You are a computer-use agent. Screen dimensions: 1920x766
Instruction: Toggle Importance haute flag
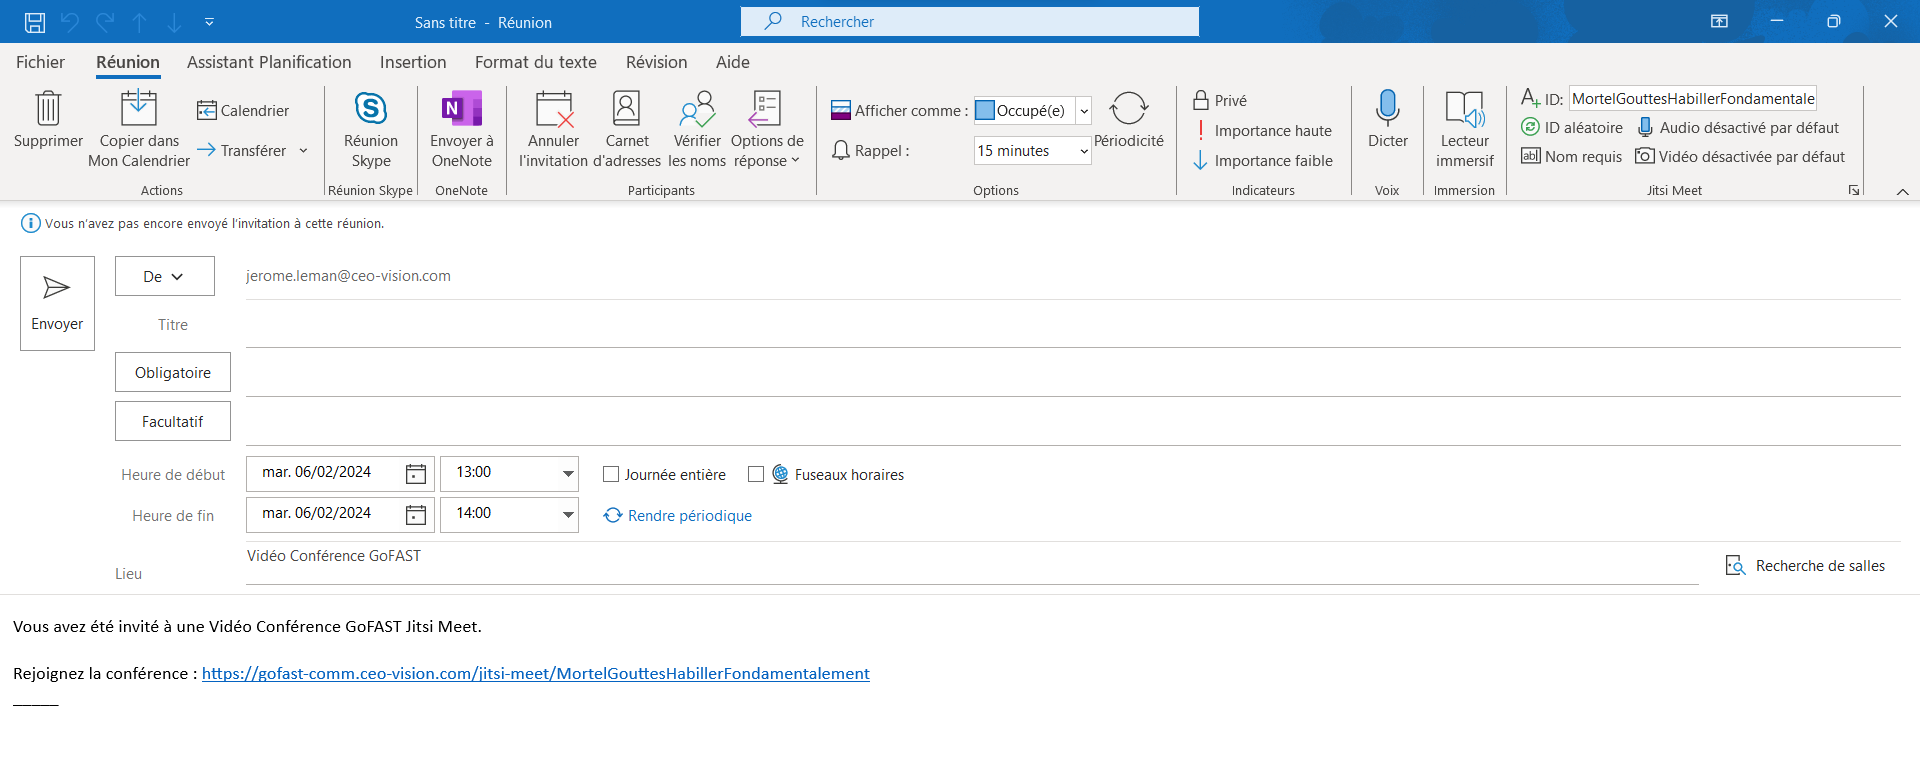(1263, 130)
